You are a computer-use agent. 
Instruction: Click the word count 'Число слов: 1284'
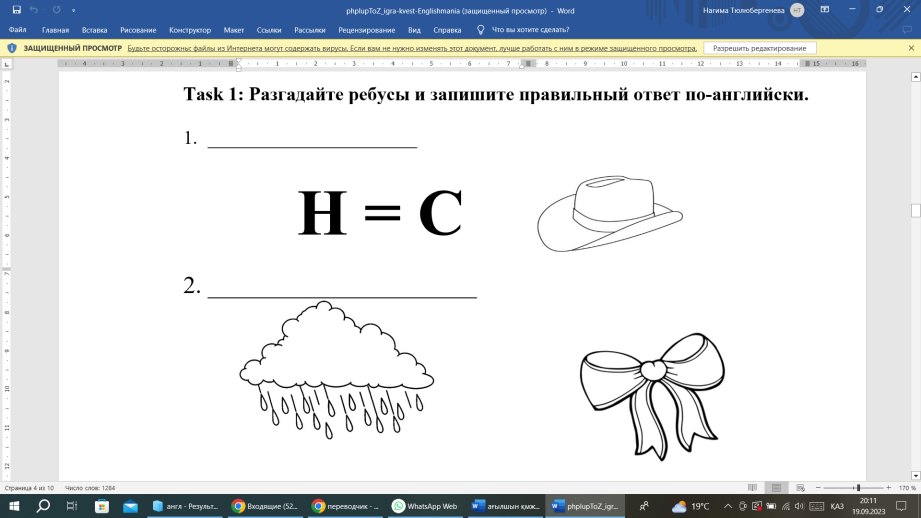point(90,488)
